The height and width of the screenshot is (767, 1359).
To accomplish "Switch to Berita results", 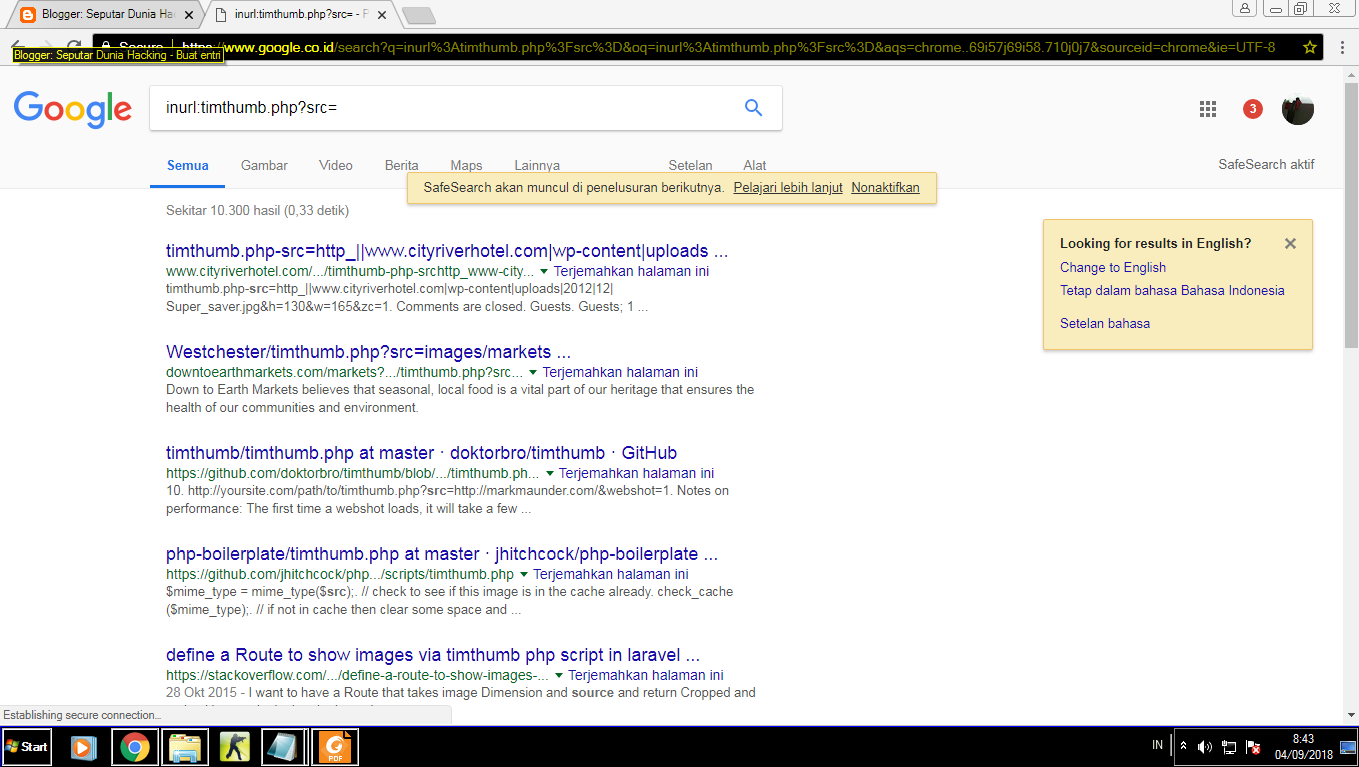I will coord(402,166).
